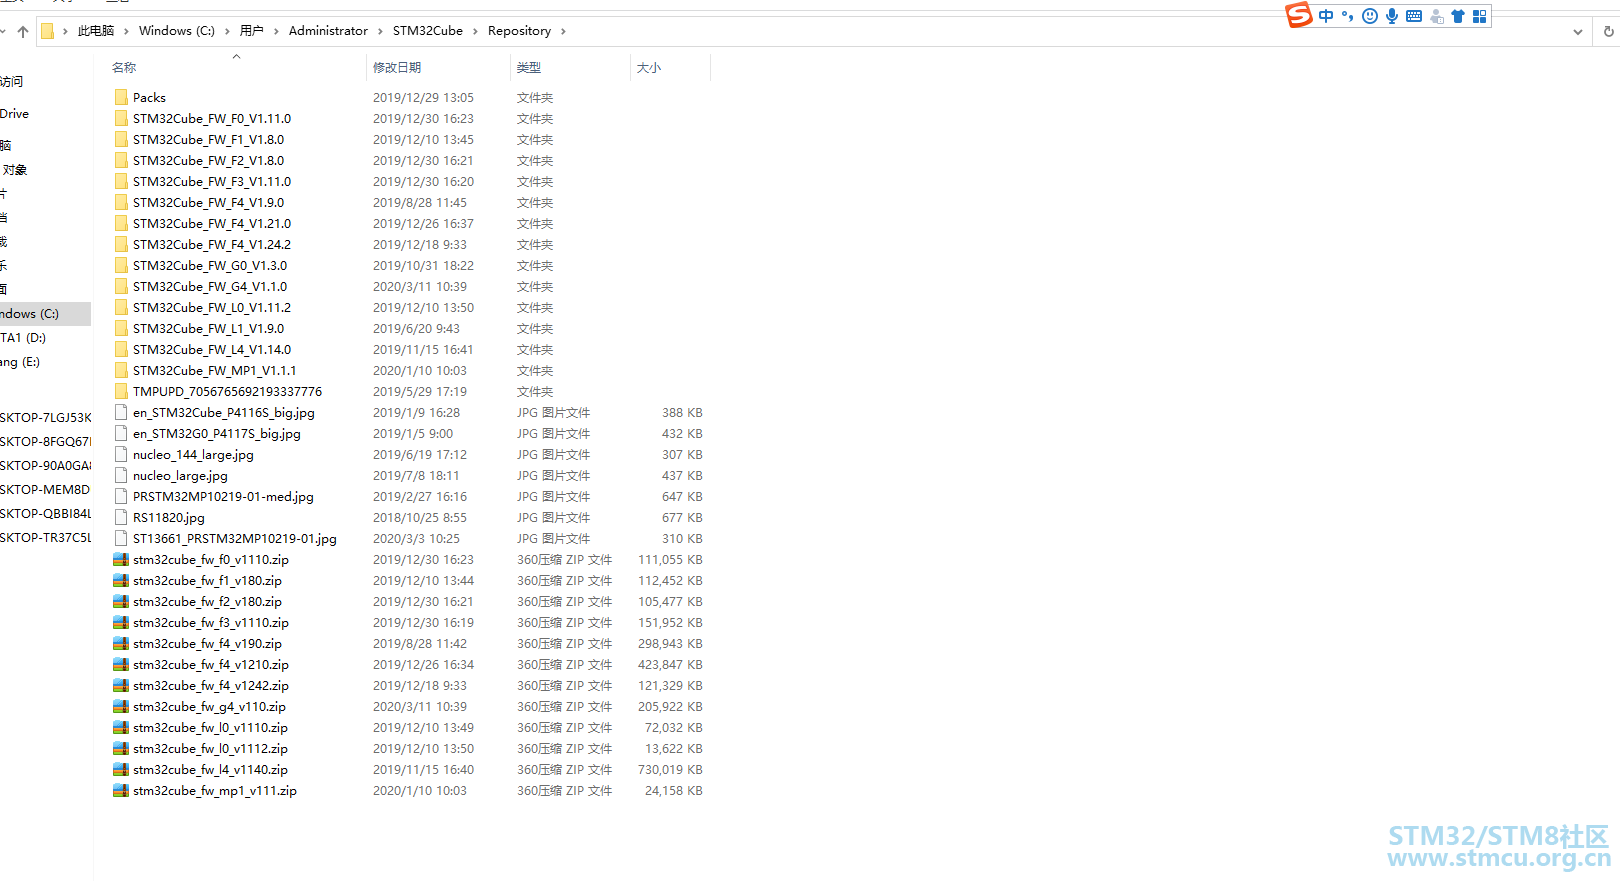
Task: Refresh the Repository folder view
Action: pyautogui.click(x=1608, y=31)
